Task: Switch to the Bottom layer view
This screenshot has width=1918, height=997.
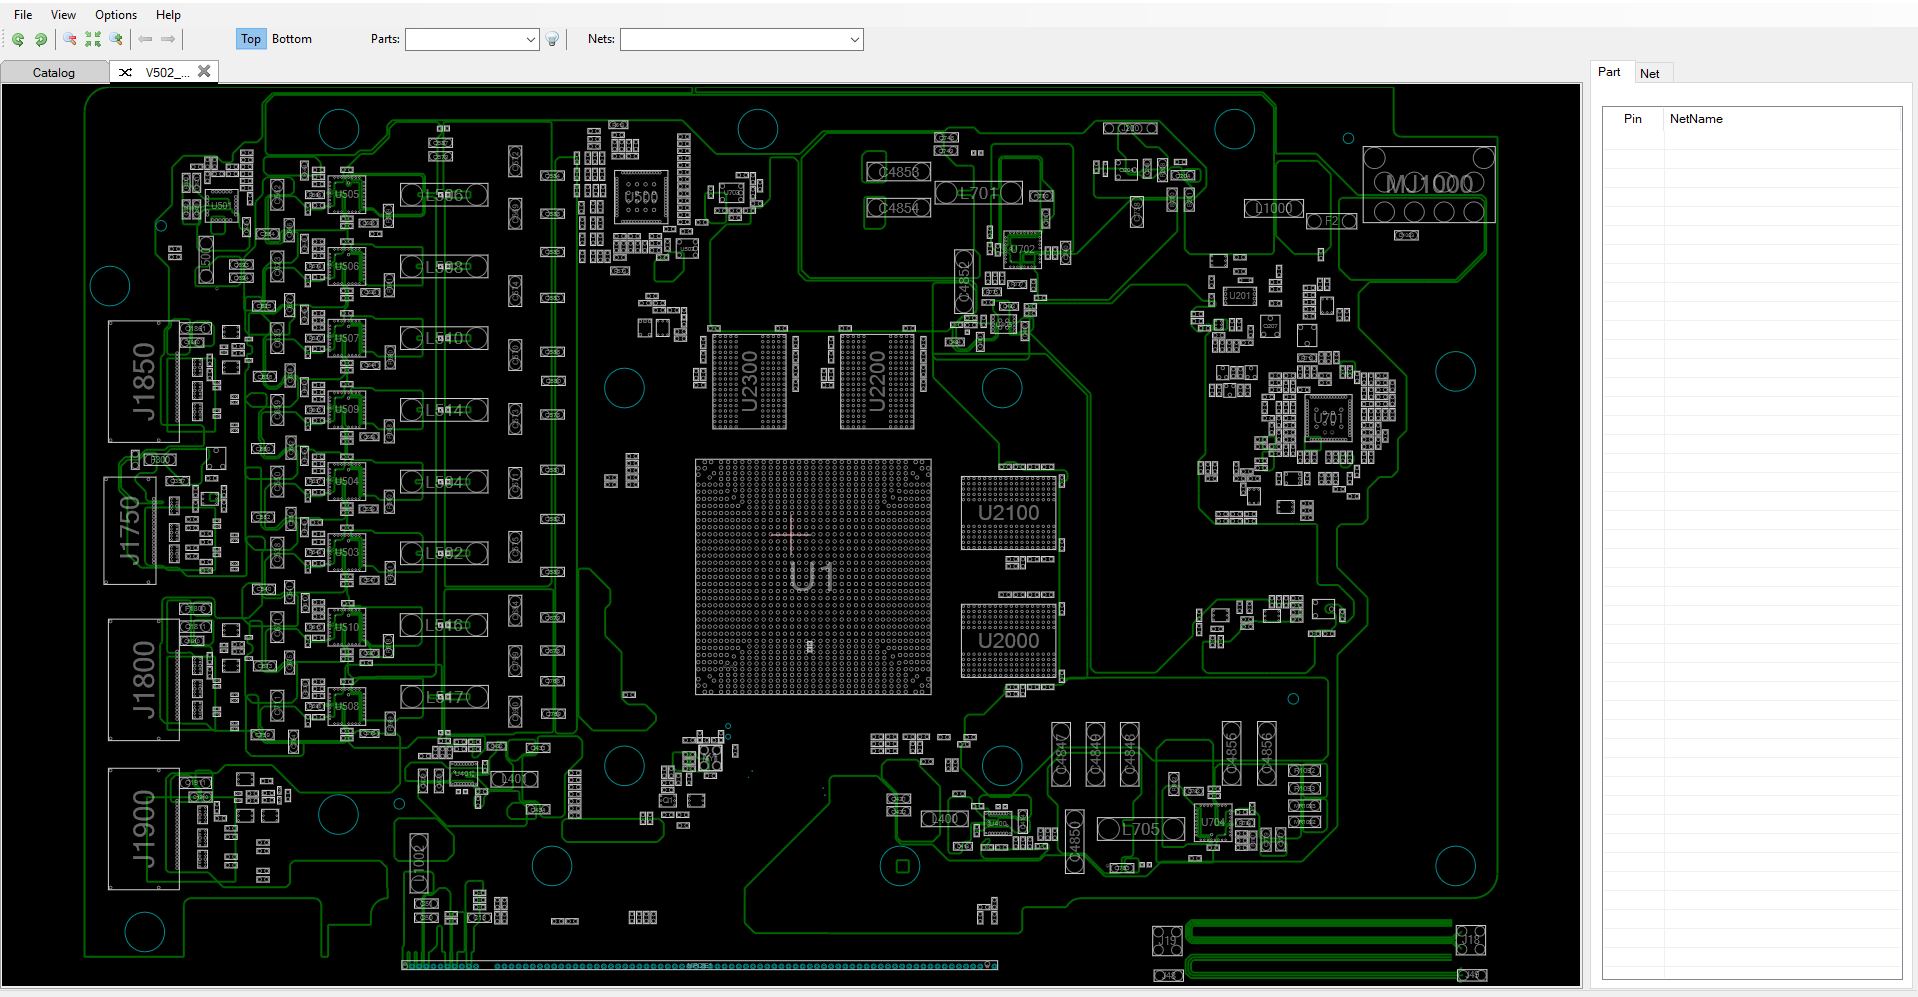Action: pos(292,39)
